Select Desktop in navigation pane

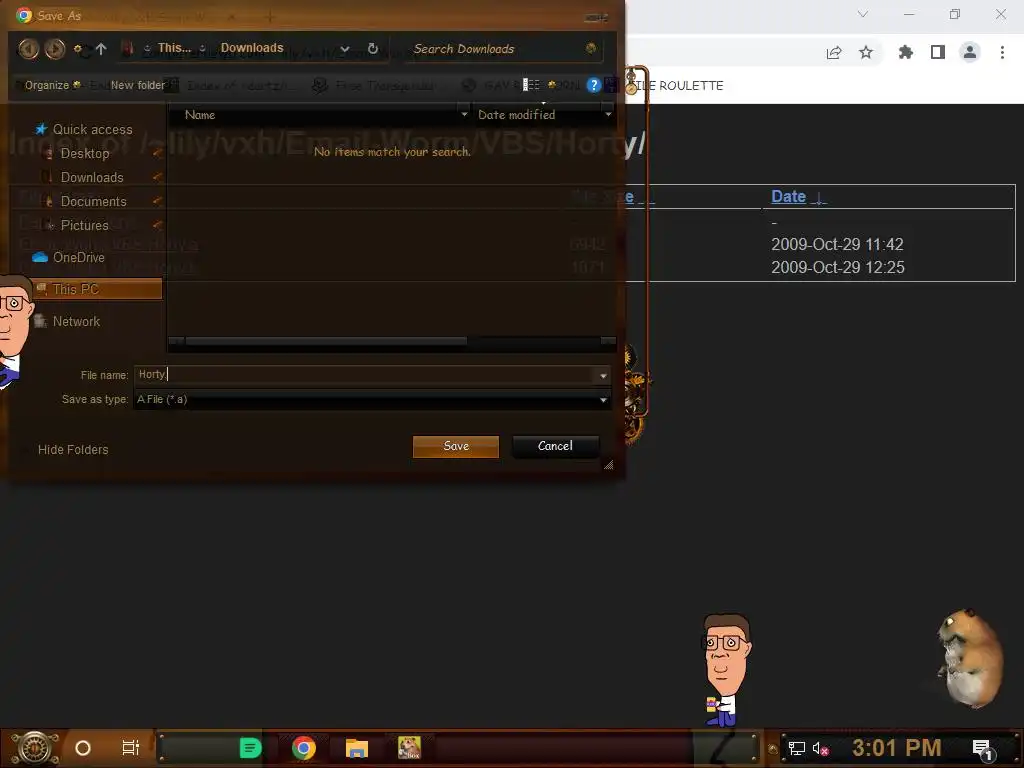pyautogui.click(x=85, y=153)
